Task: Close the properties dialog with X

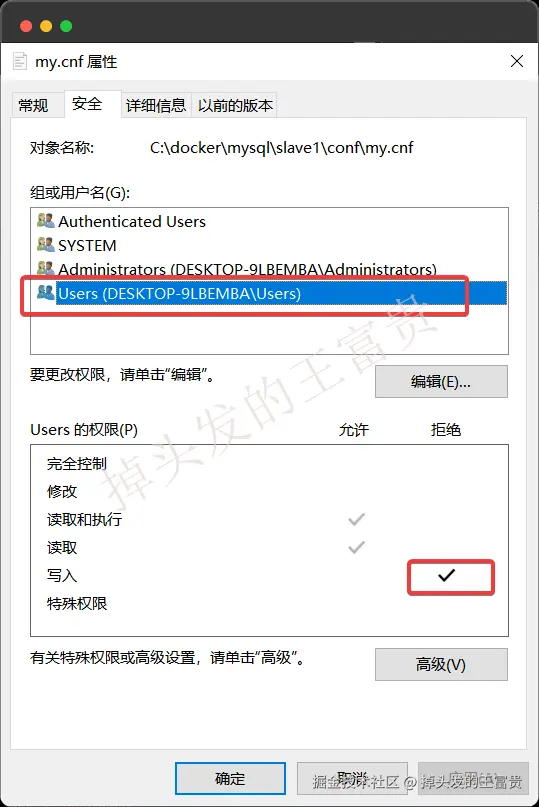Action: coord(517,61)
